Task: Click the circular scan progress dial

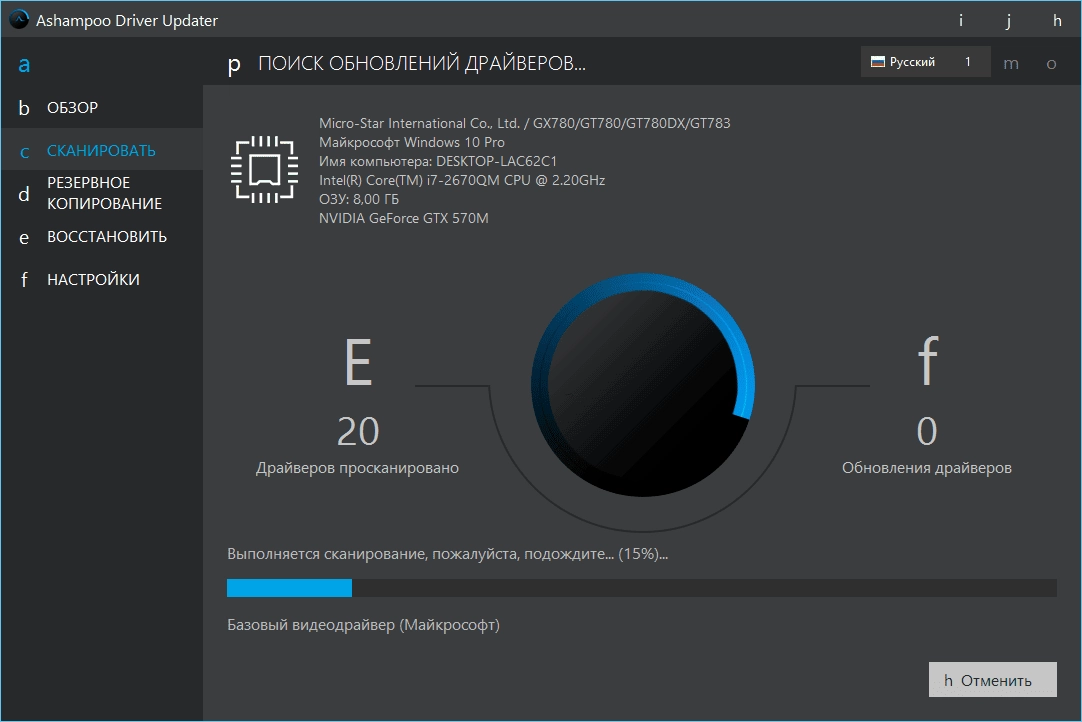Action: point(643,385)
